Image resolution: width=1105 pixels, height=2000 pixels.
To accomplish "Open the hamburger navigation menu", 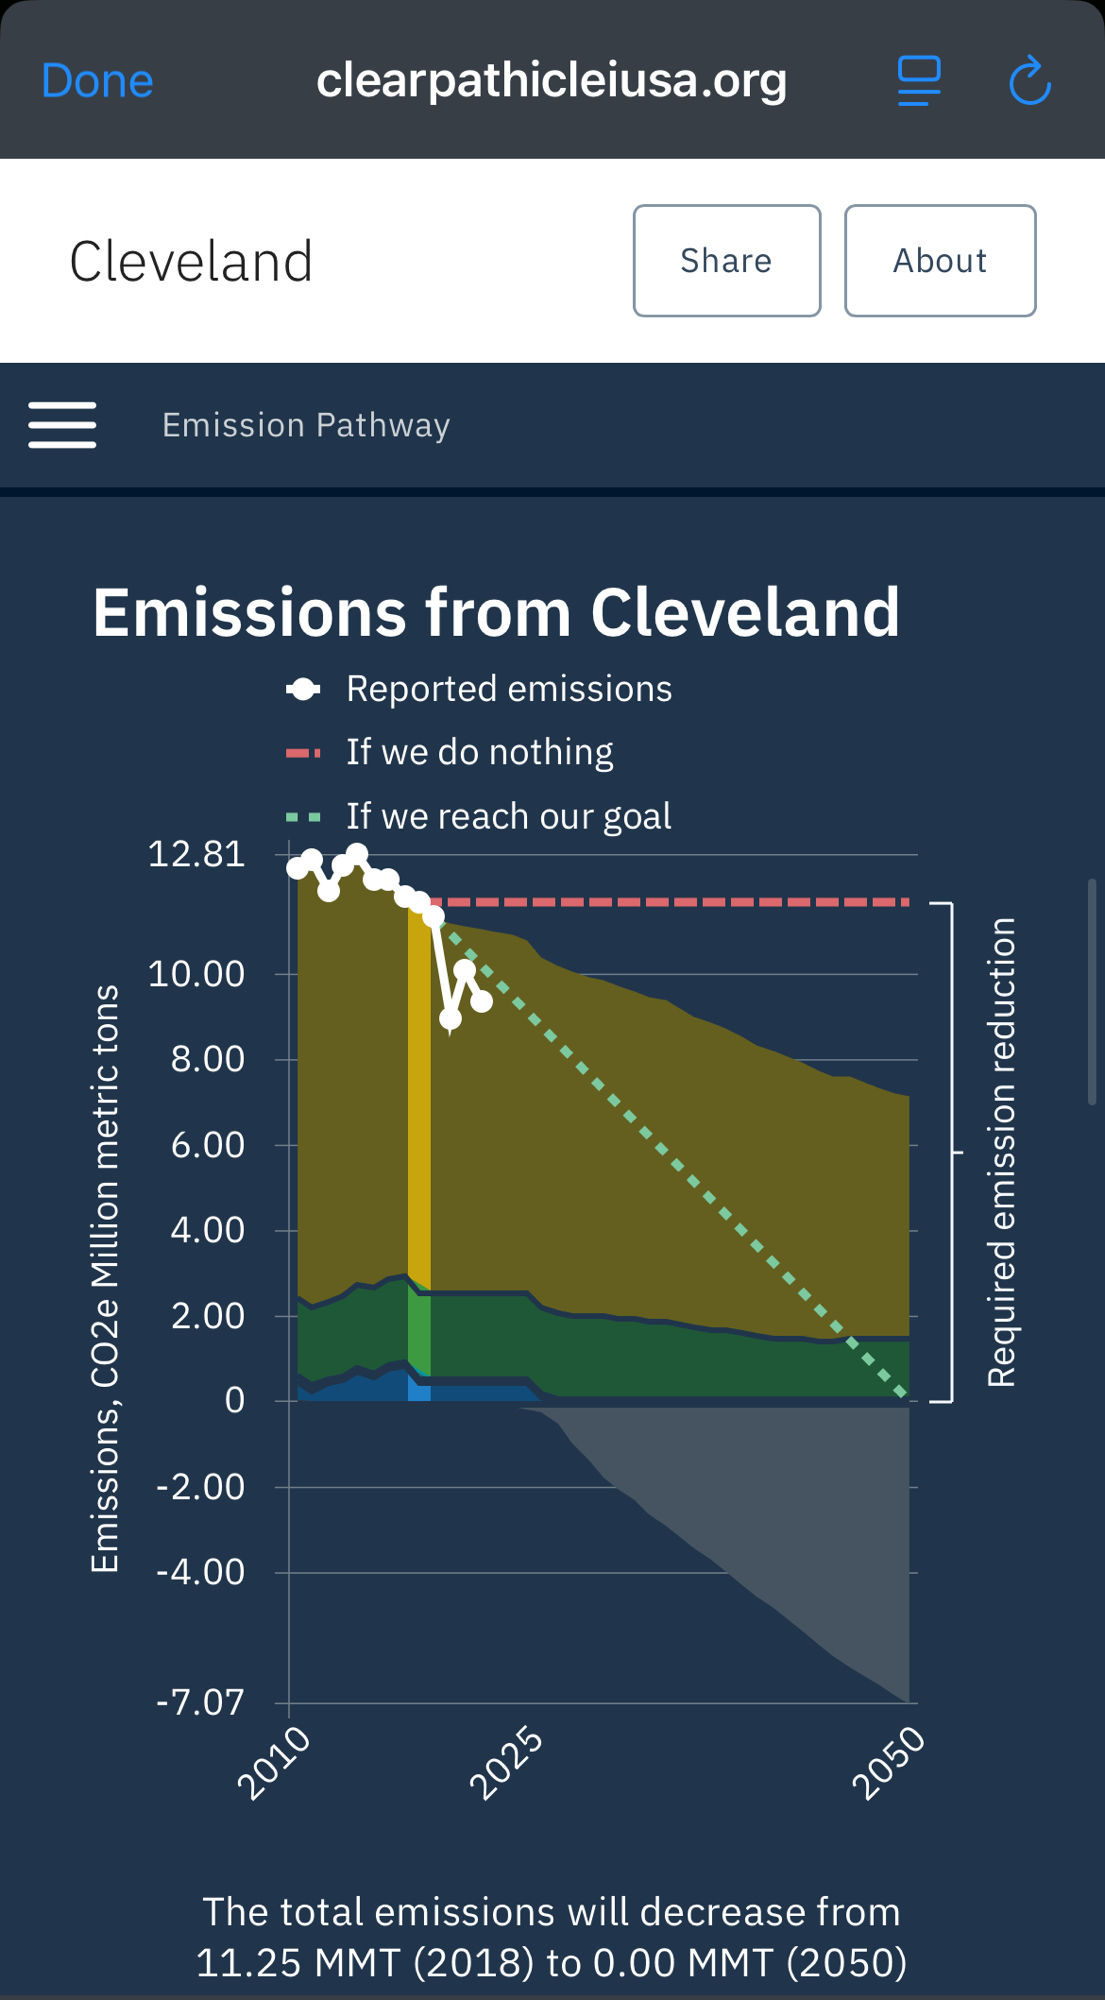I will 62,425.
